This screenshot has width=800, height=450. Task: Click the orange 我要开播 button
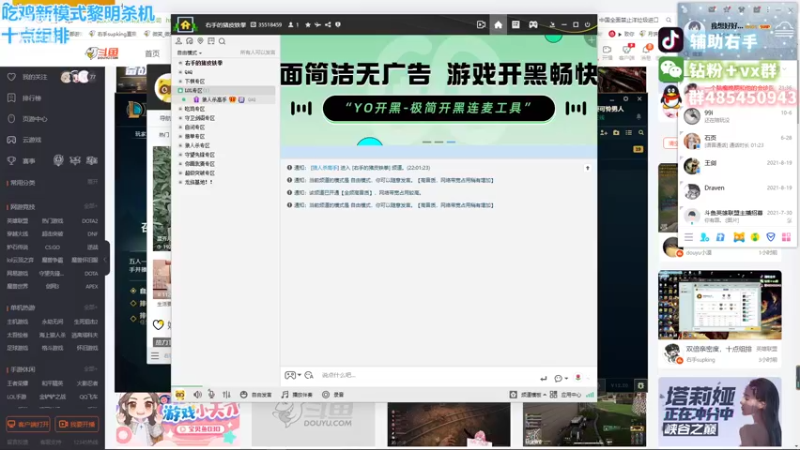pos(77,424)
